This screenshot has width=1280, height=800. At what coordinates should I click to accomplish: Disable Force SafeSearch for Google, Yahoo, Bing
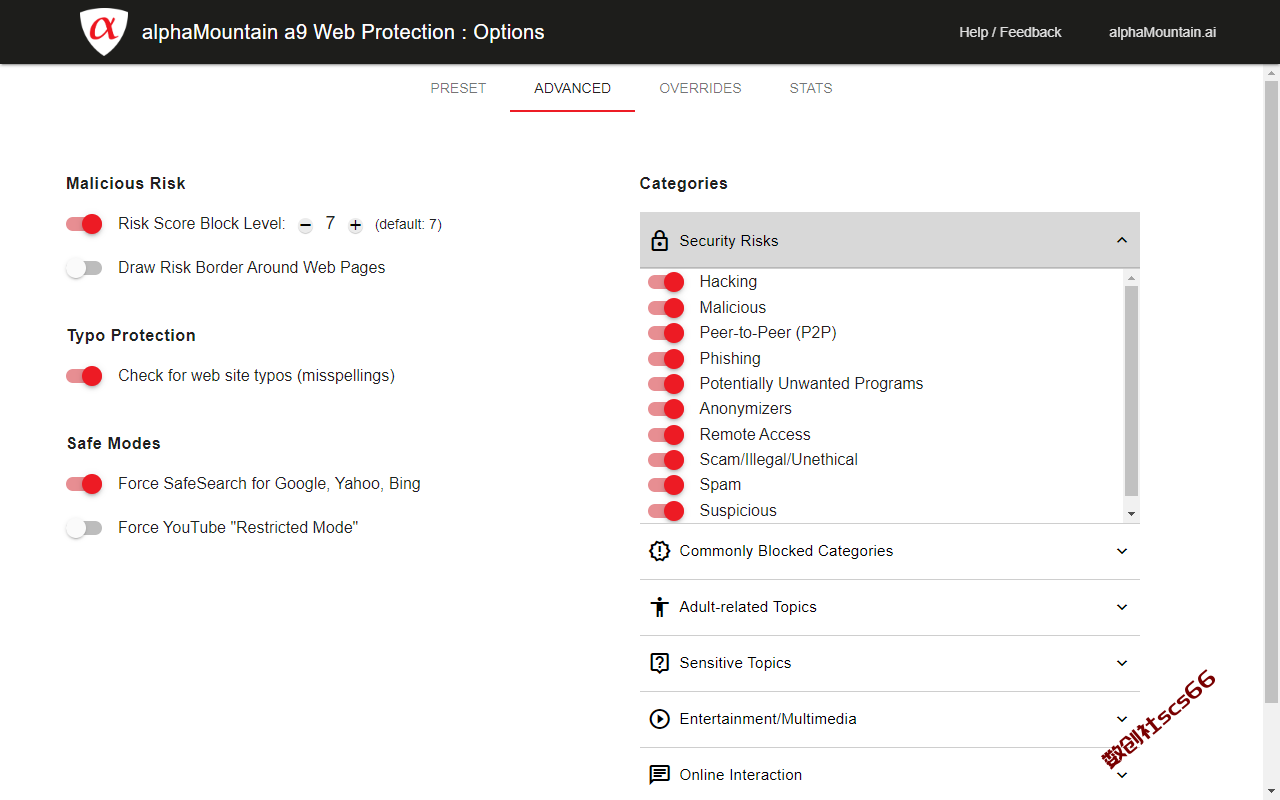click(85, 484)
